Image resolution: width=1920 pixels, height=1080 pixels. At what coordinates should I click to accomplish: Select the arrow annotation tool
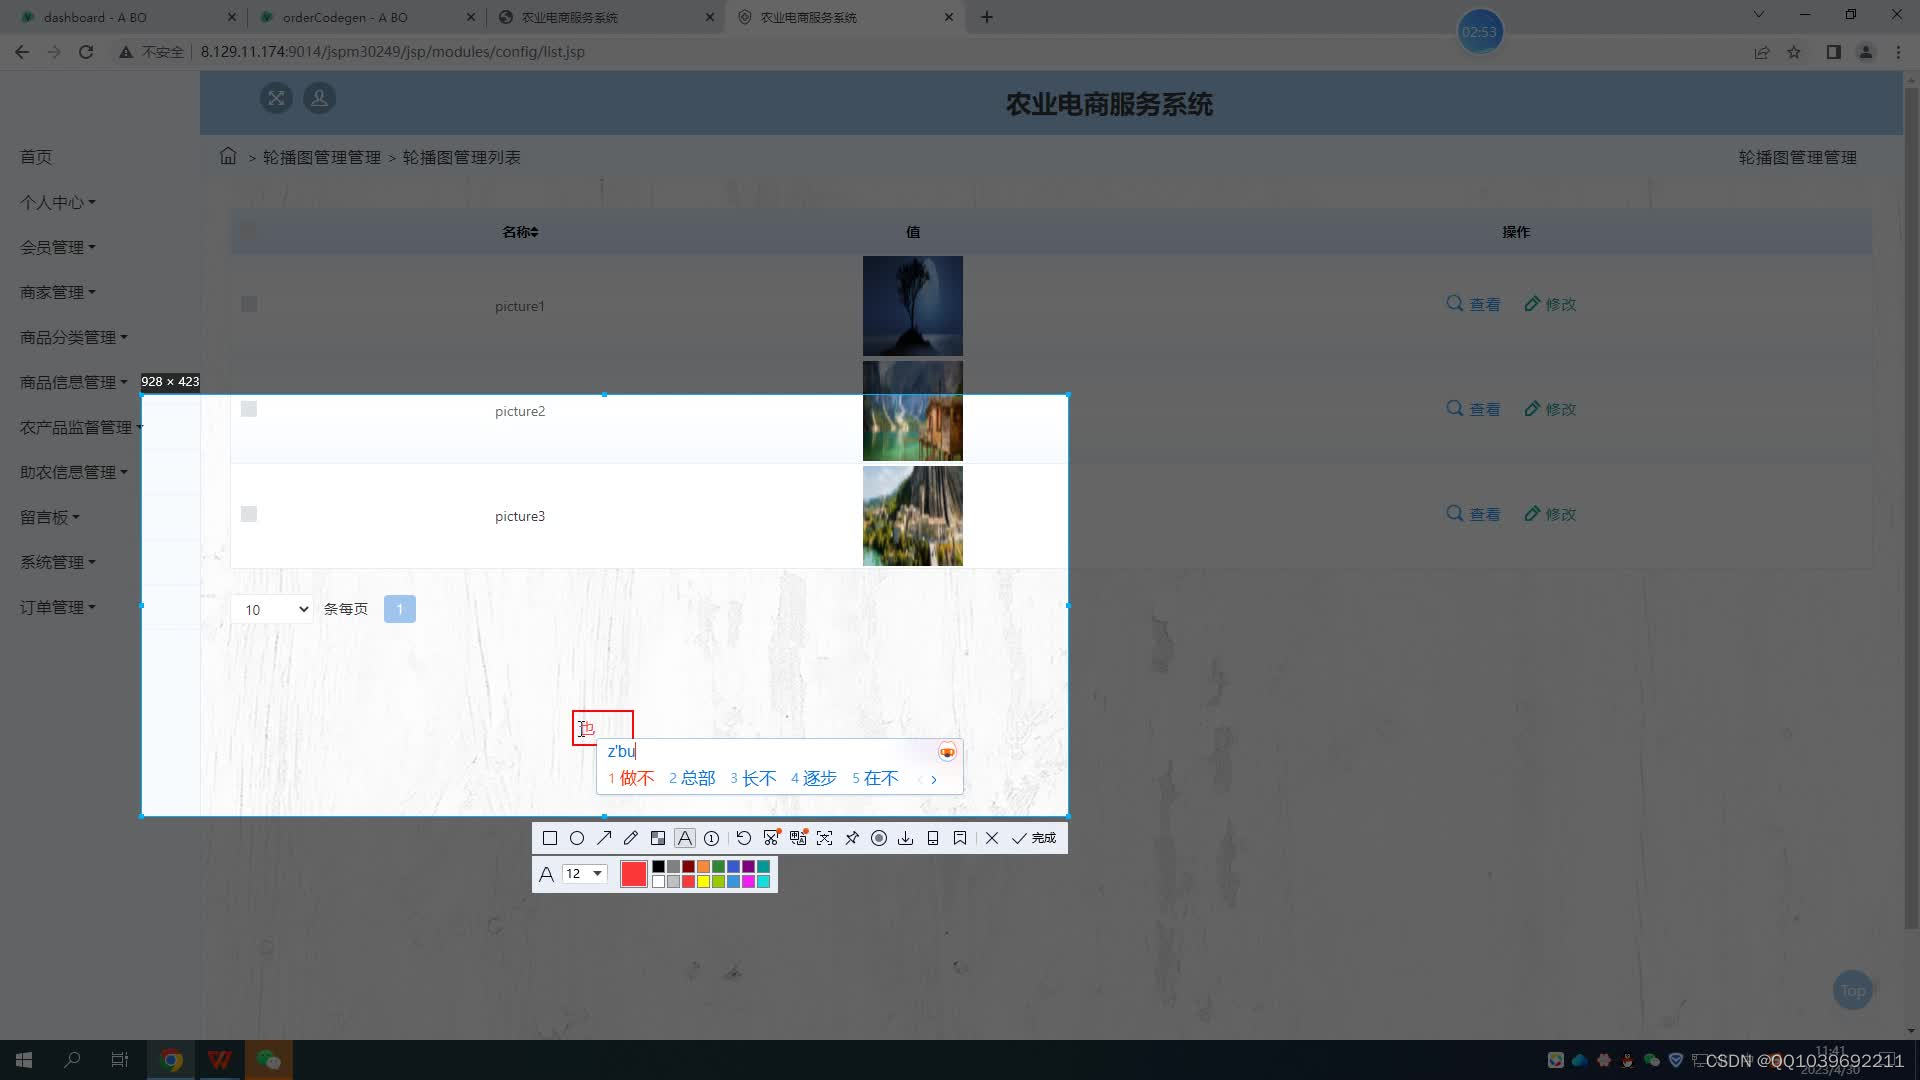click(604, 838)
